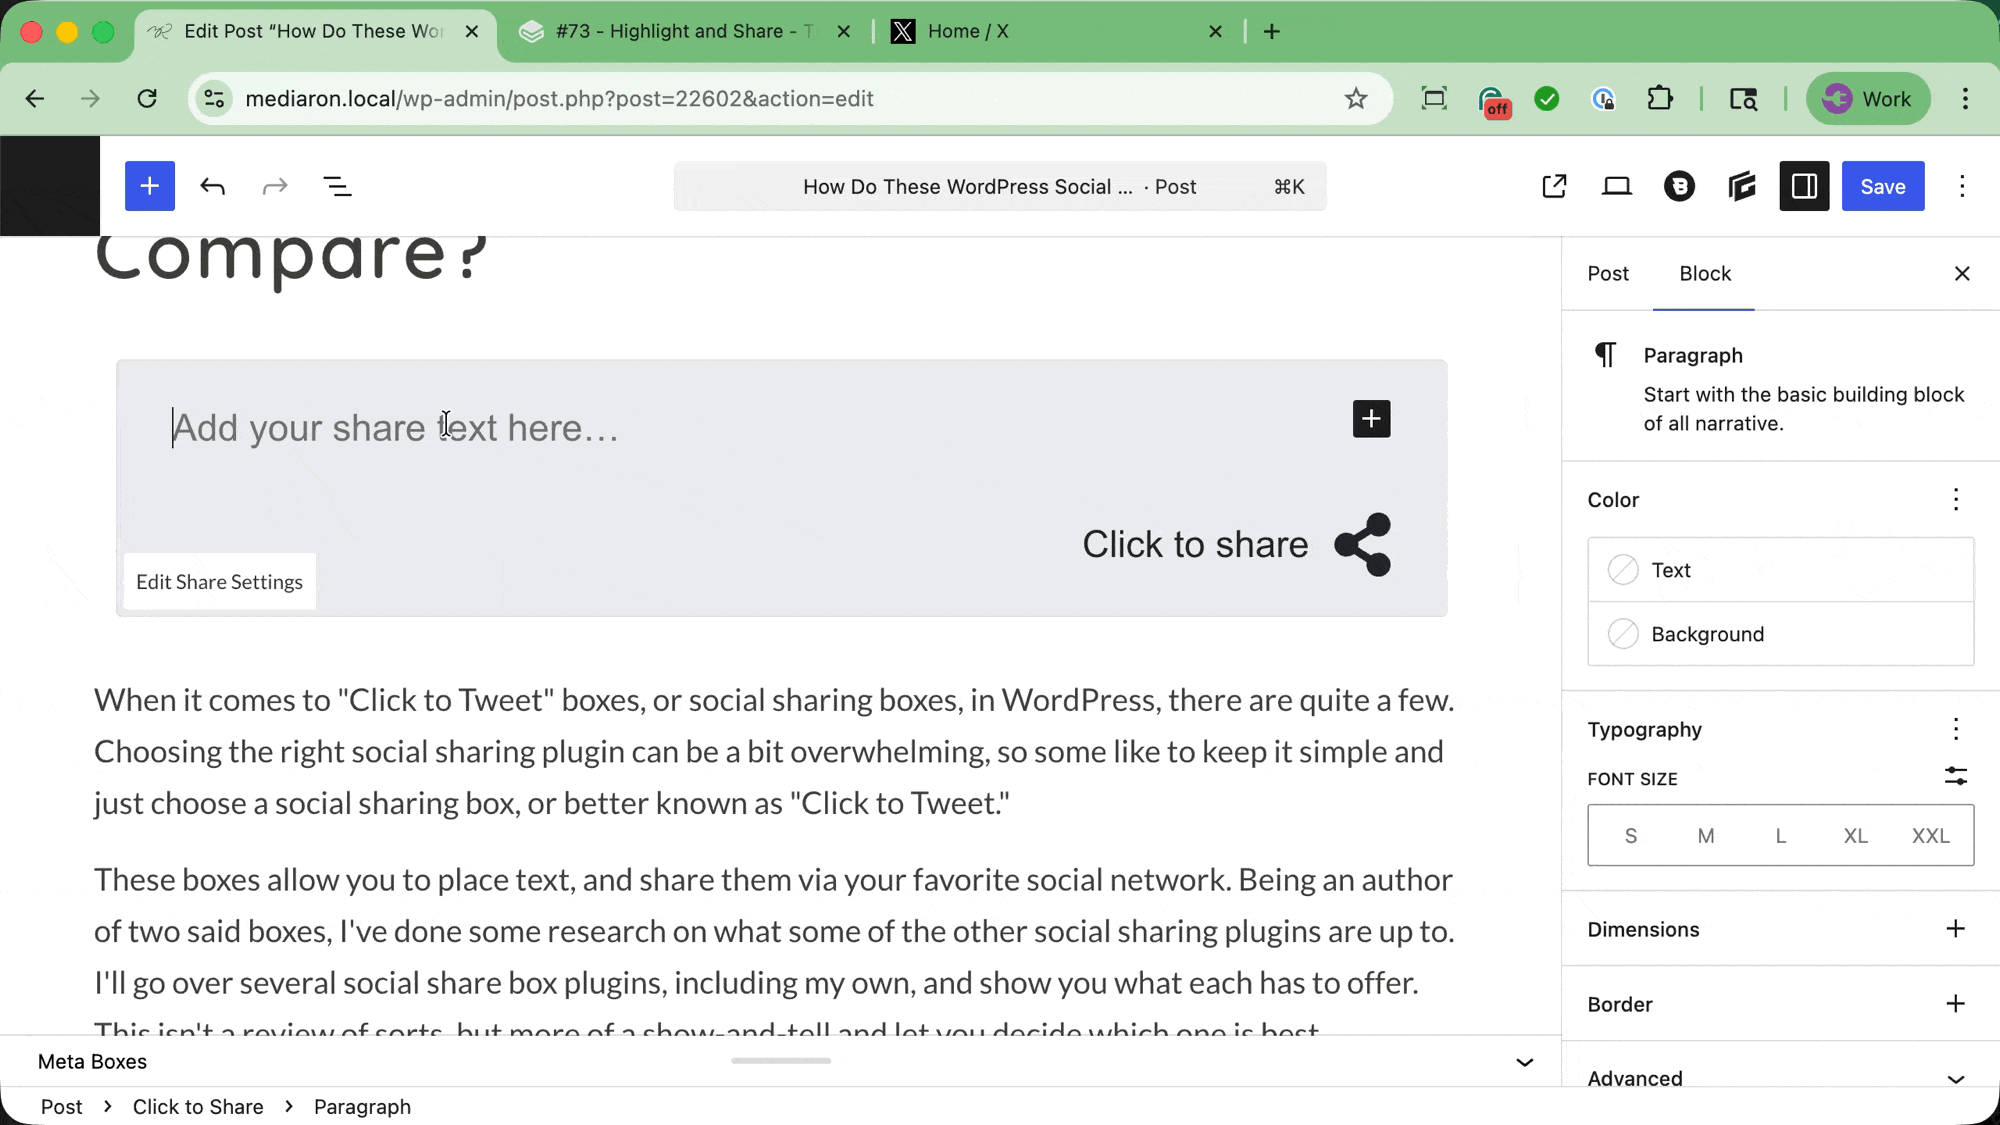Image resolution: width=2000 pixels, height=1125 pixels.
Task: Open the stacked-layers plugin sidebar icon left of Settings
Action: click(x=1742, y=186)
